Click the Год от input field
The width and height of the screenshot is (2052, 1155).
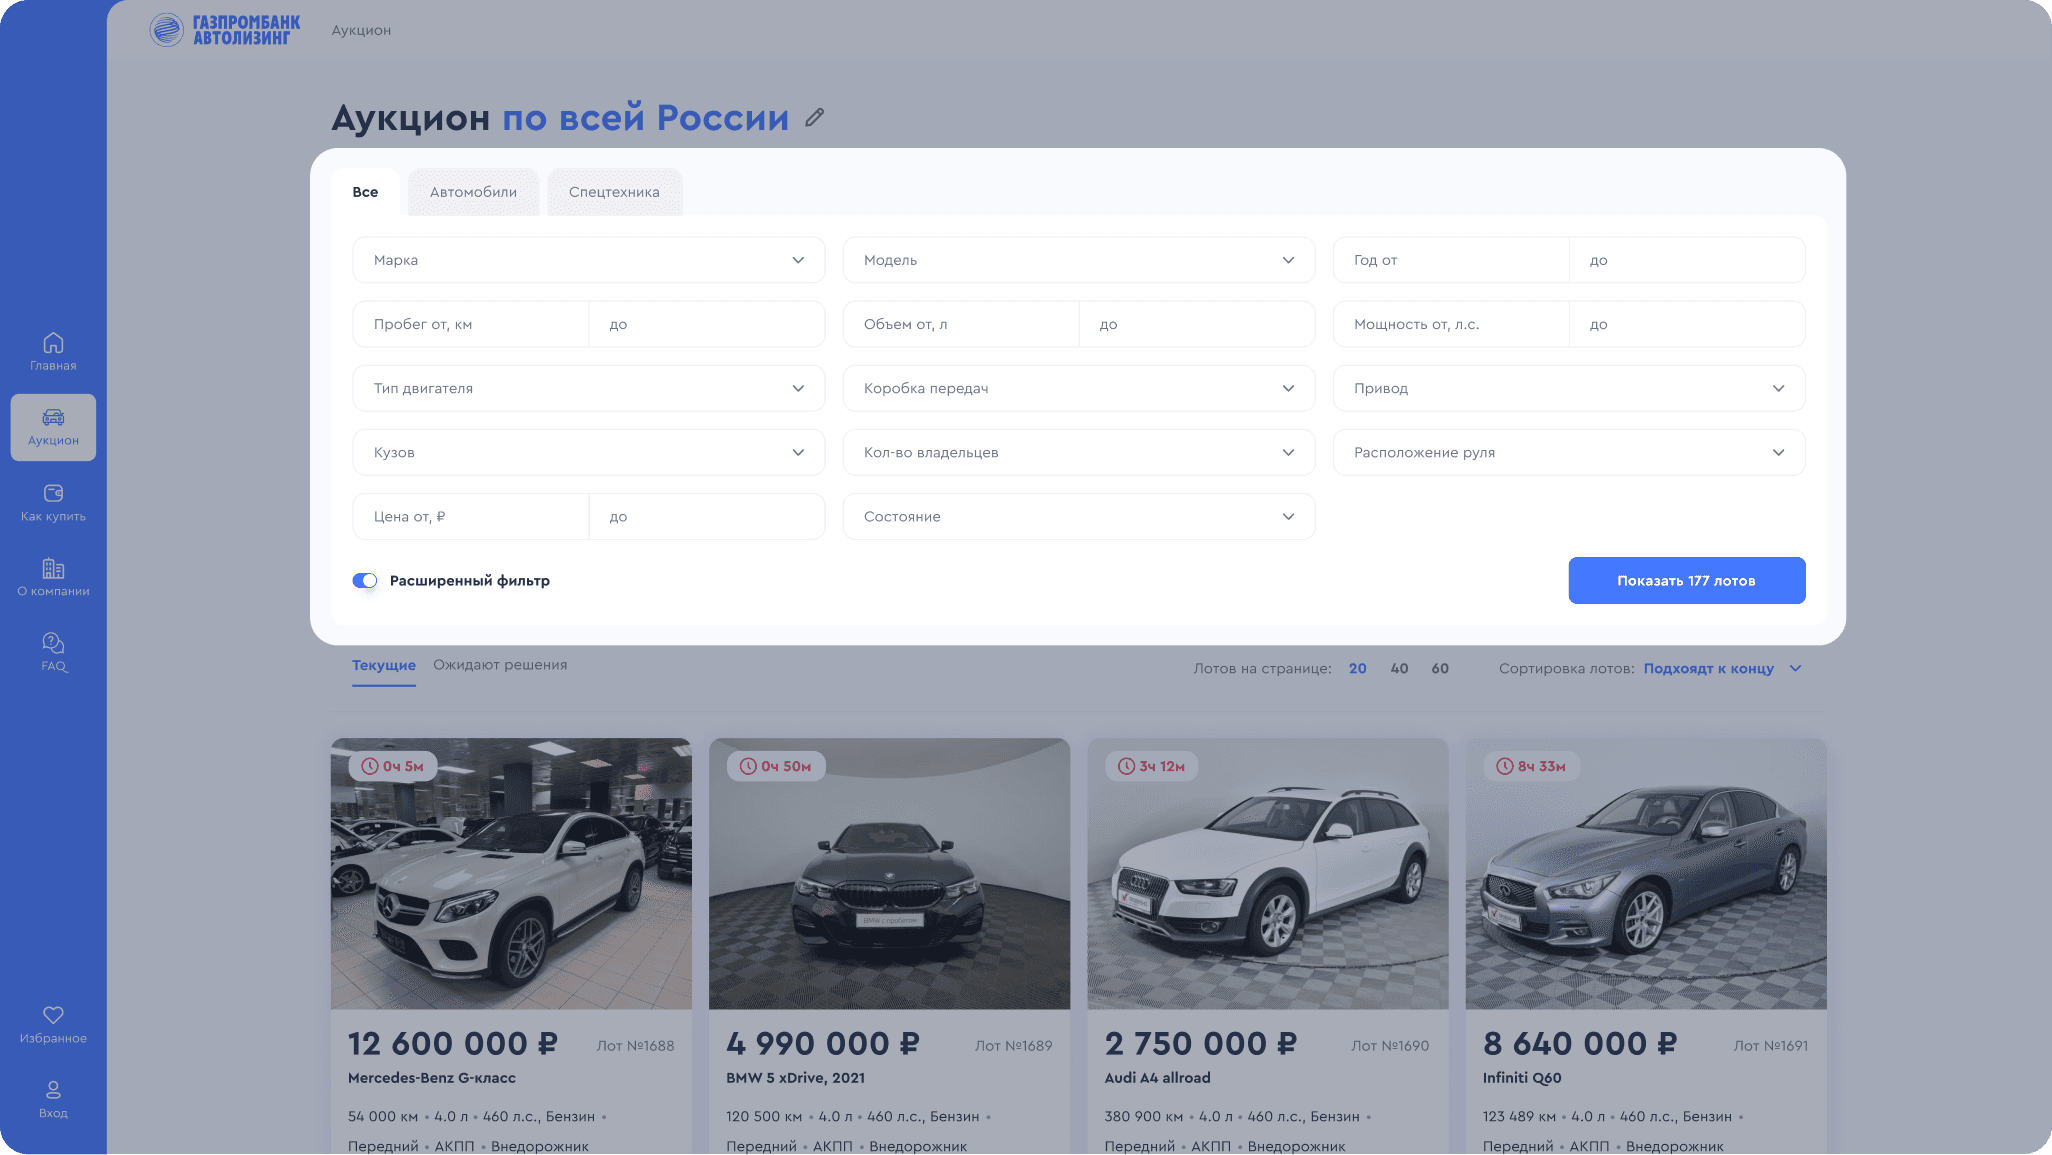[1451, 260]
